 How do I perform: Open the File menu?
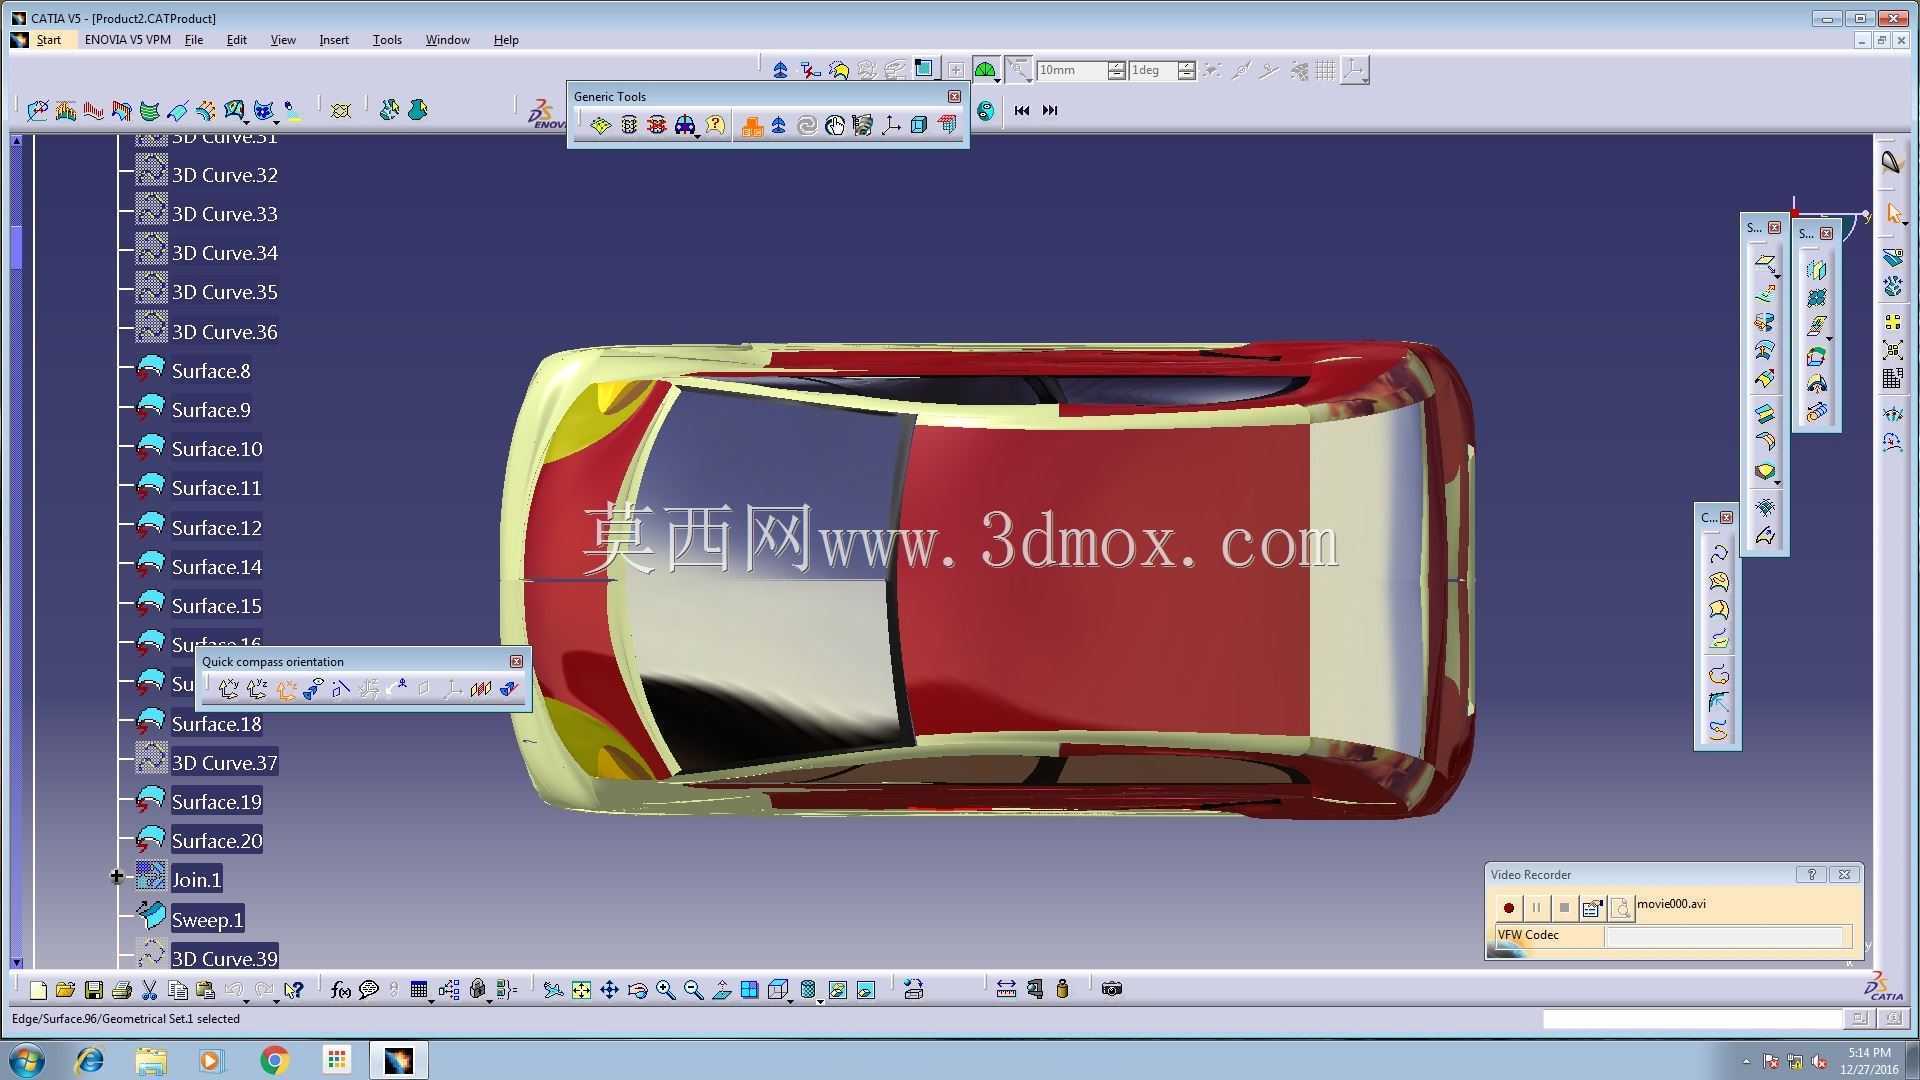click(x=194, y=40)
